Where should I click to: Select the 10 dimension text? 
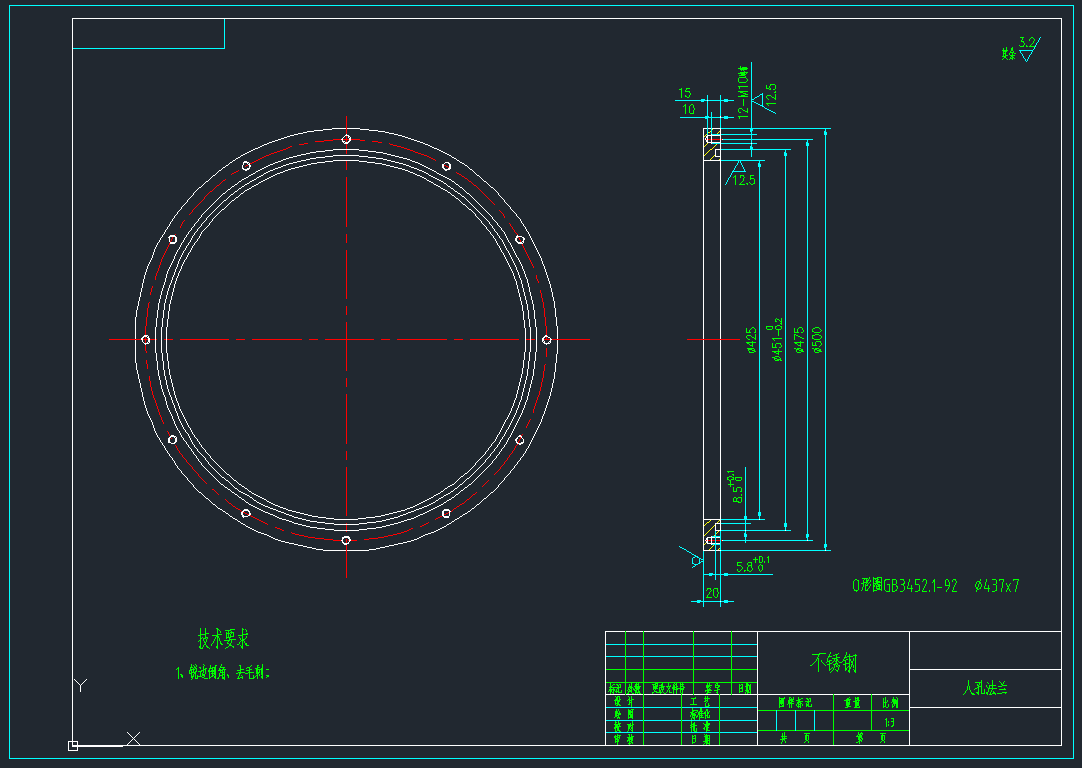689,110
